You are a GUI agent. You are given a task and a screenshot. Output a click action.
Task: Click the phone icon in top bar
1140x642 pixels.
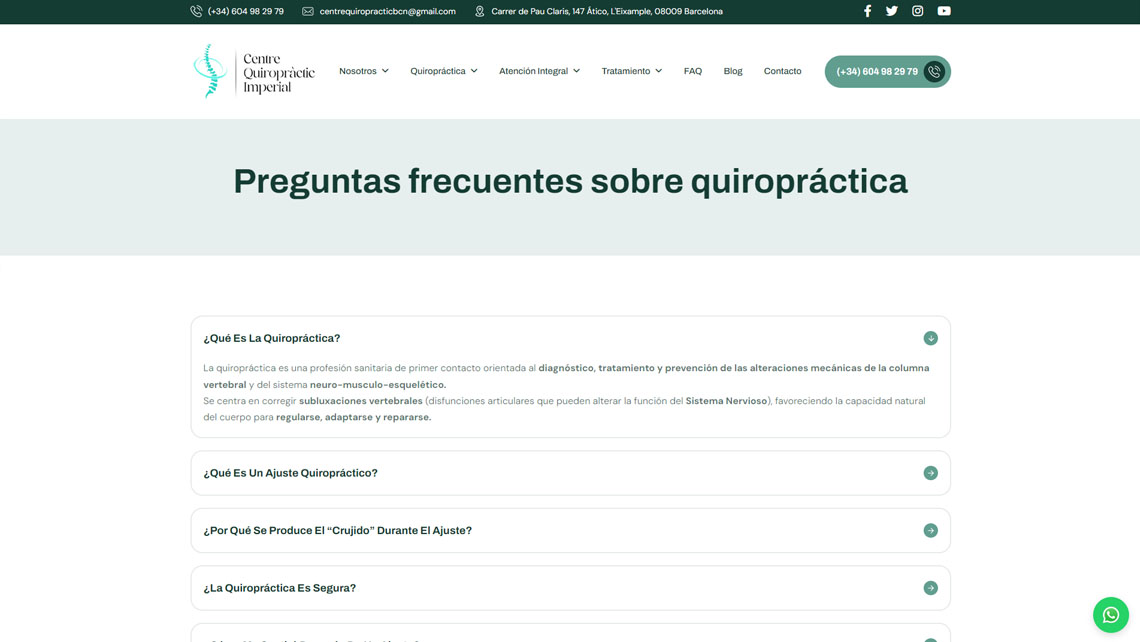click(196, 11)
